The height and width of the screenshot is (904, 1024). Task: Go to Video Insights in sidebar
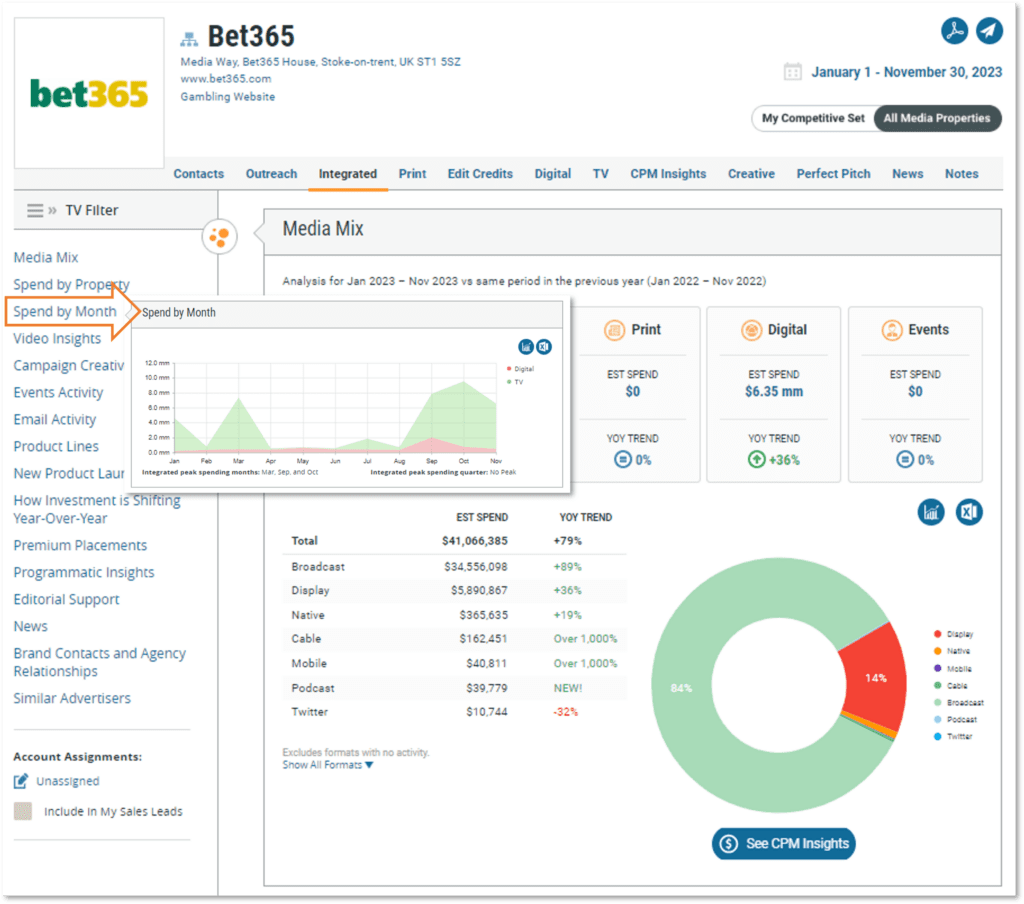tap(57, 338)
